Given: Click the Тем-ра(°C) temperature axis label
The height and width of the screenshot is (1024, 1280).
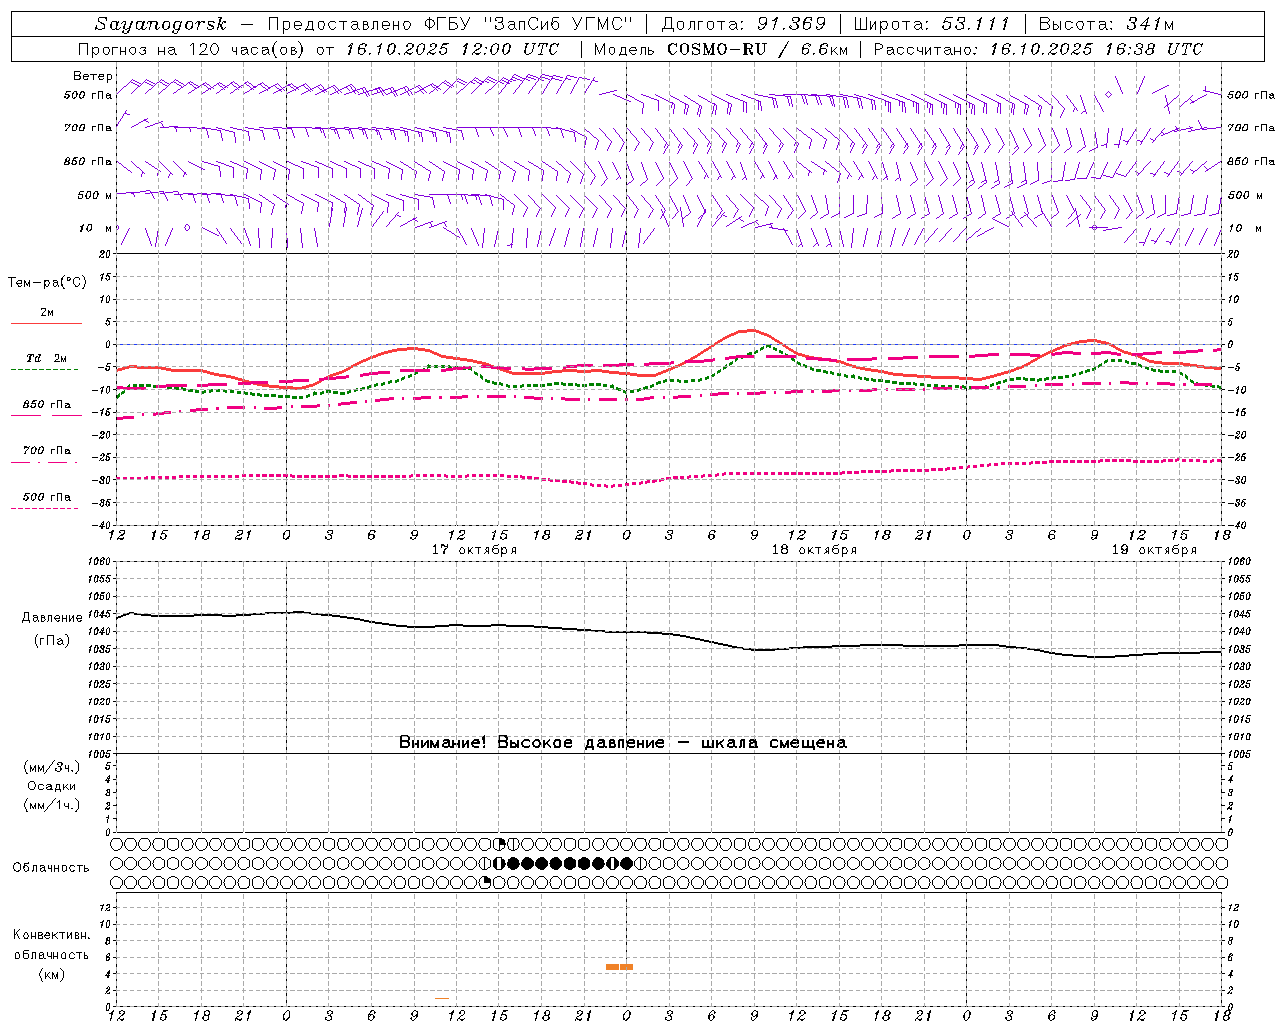Looking at the screenshot, I should (x=47, y=283).
